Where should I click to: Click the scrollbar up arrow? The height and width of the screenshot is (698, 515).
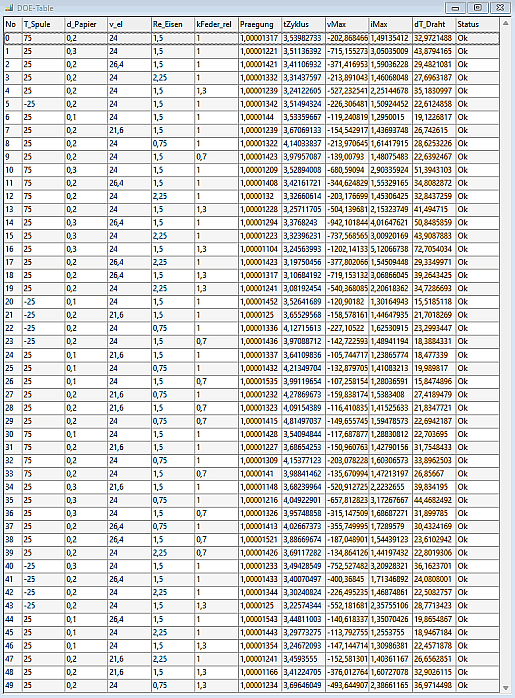(x=506, y=23)
